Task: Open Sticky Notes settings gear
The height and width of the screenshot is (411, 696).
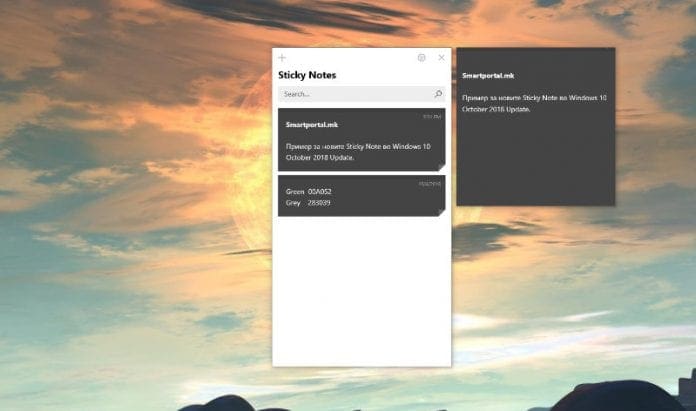Action: (x=422, y=58)
